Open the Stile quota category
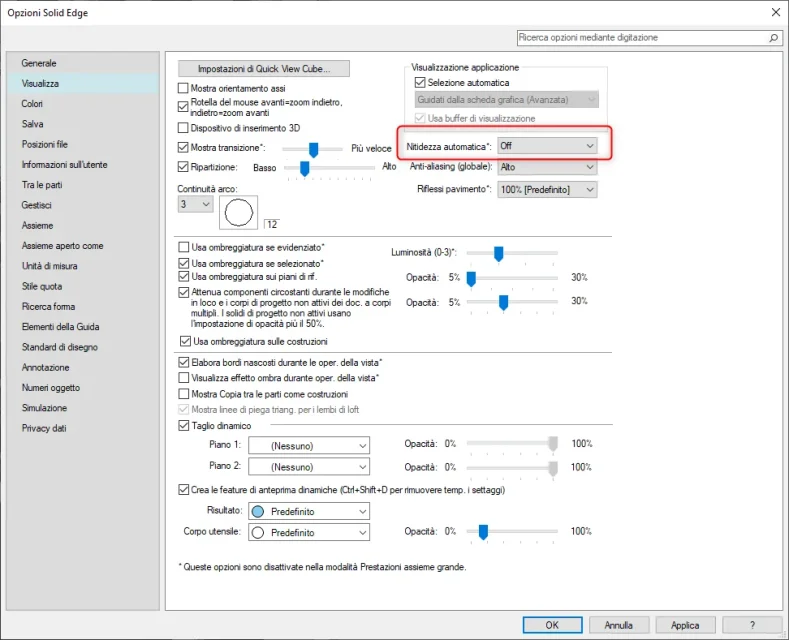The image size is (789, 640). (83, 286)
